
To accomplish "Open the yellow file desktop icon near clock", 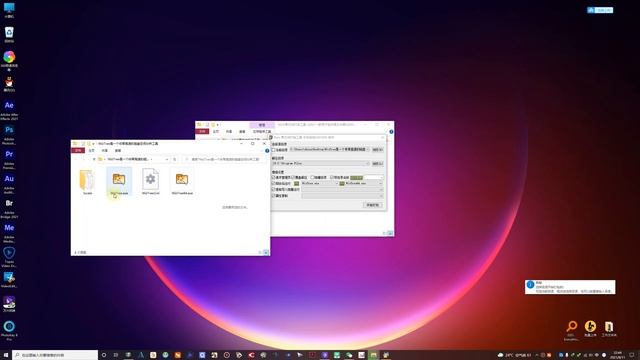I will (609, 328).
